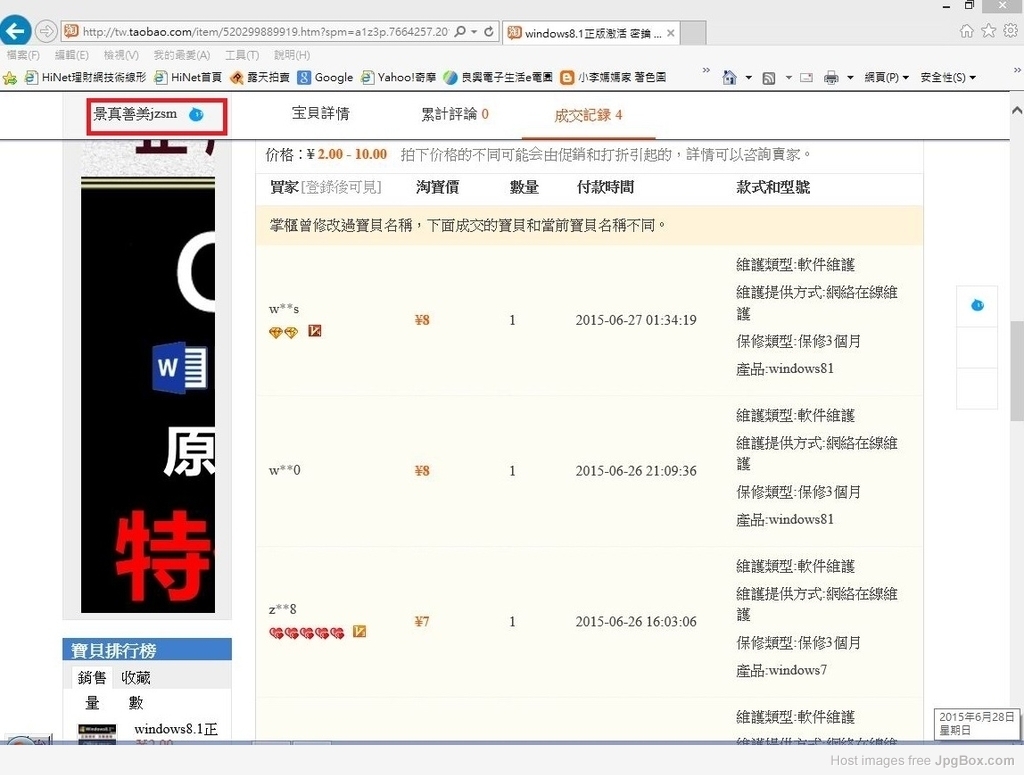The height and width of the screenshot is (775, 1024).
Task: Open the 我的最愛(A) menu
Action: point(181,55)
